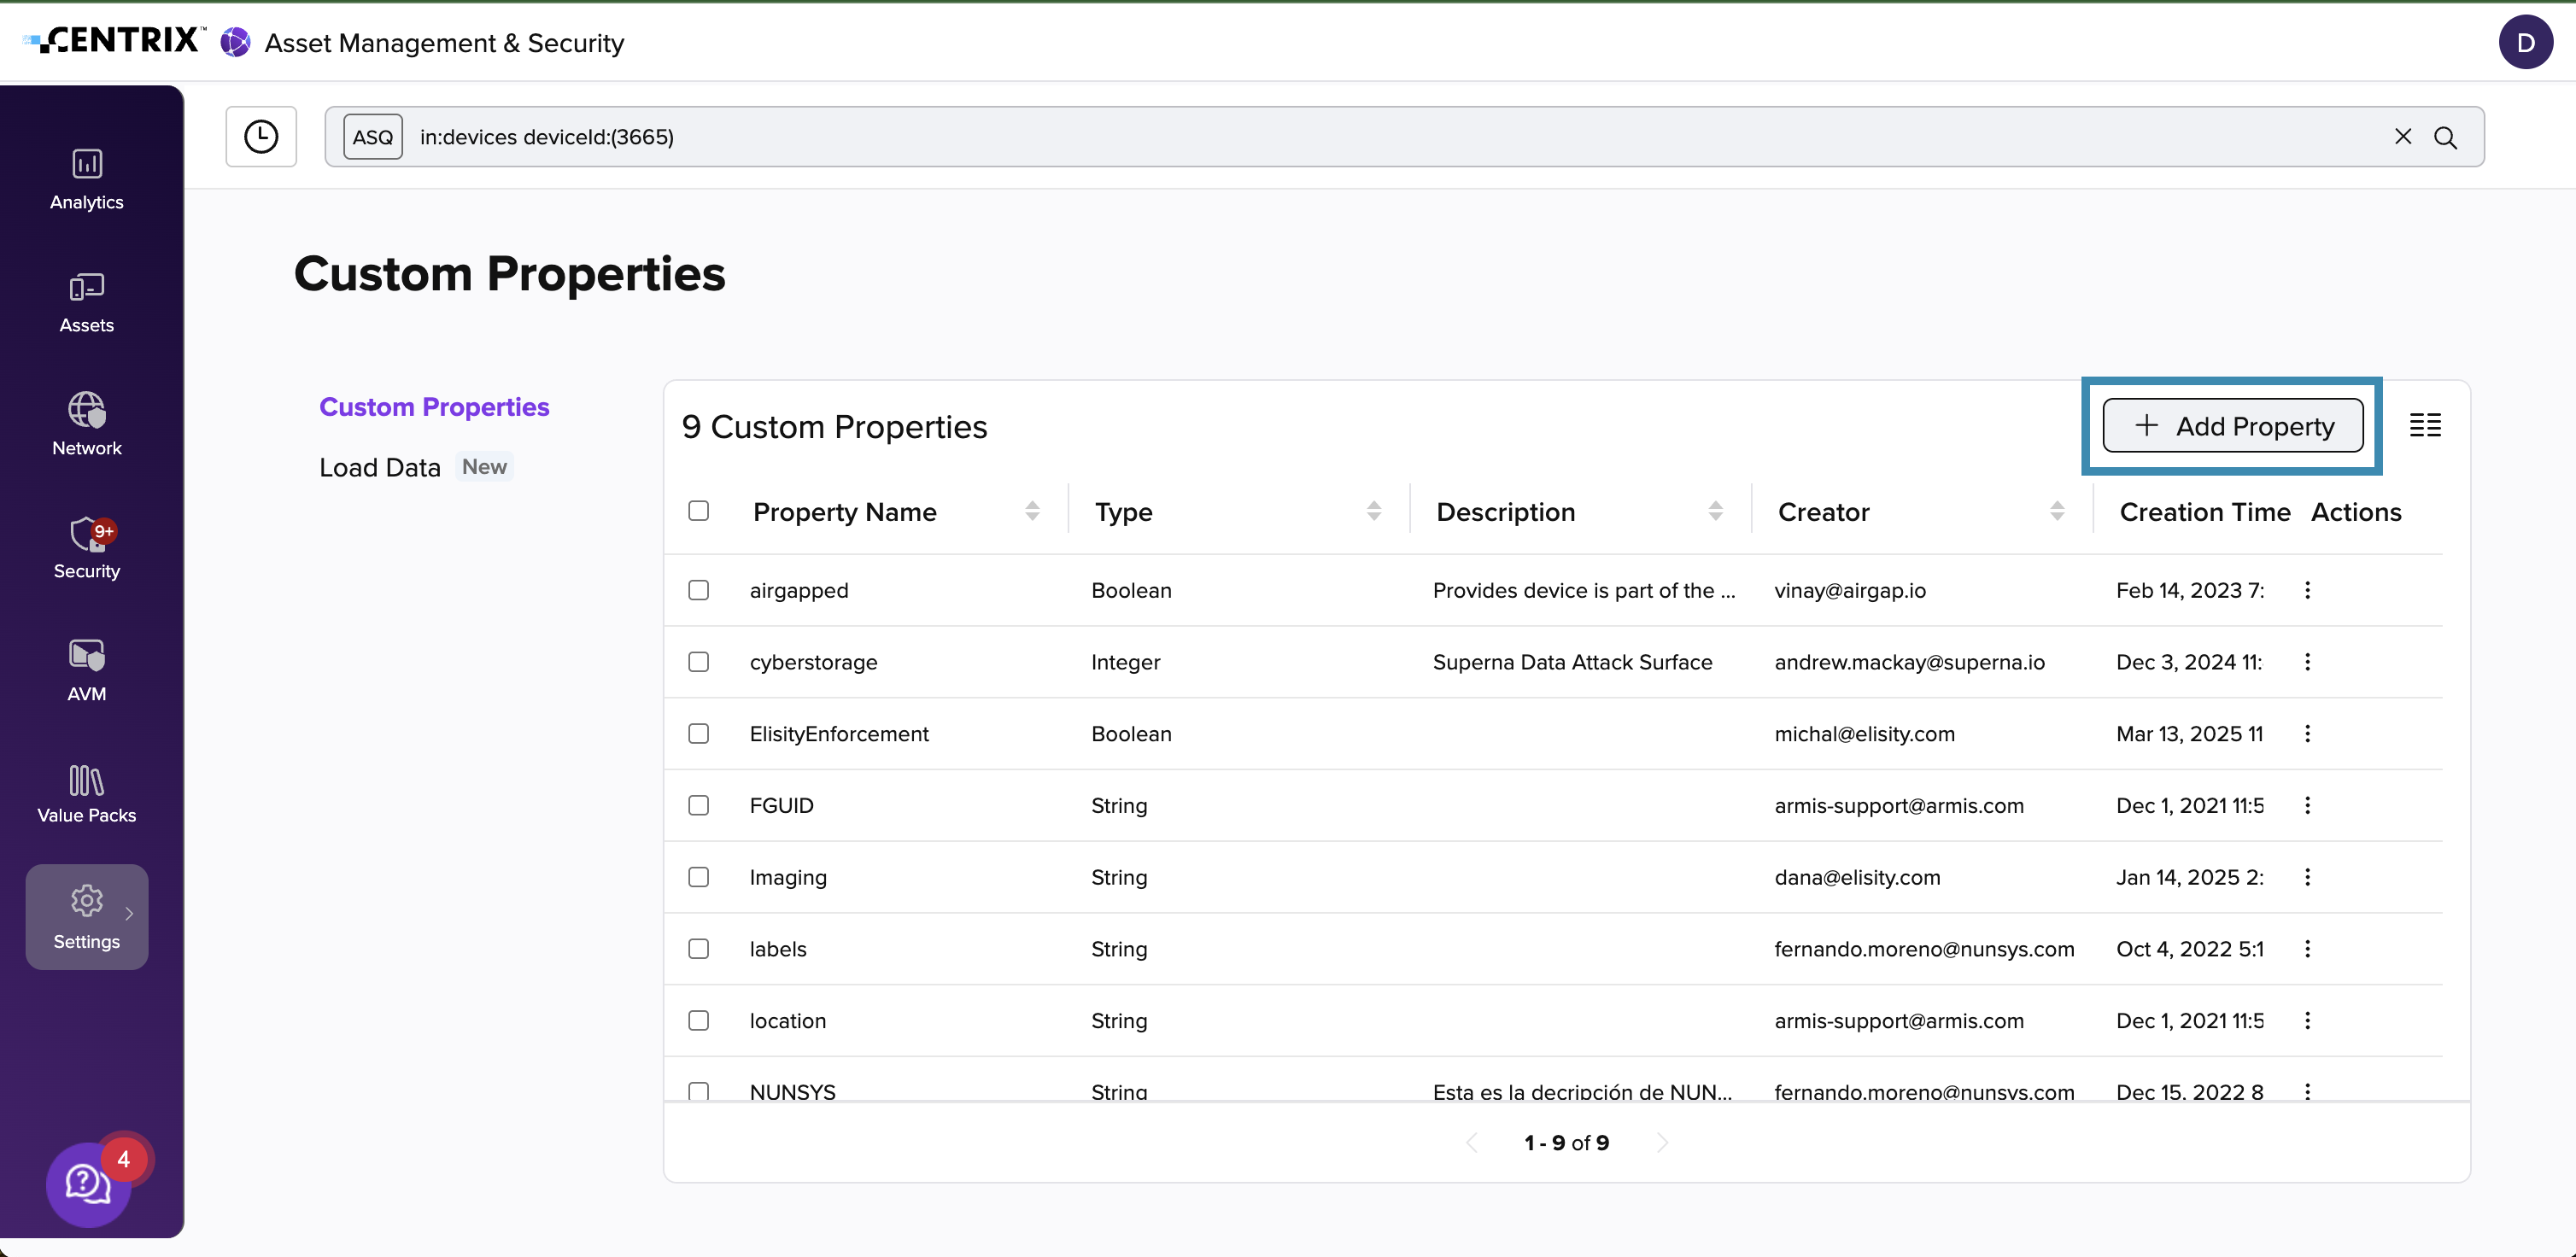2576x1257 pixels.
Task: Open the Analytics section in sidebar
Action: (x=87, y=179)
